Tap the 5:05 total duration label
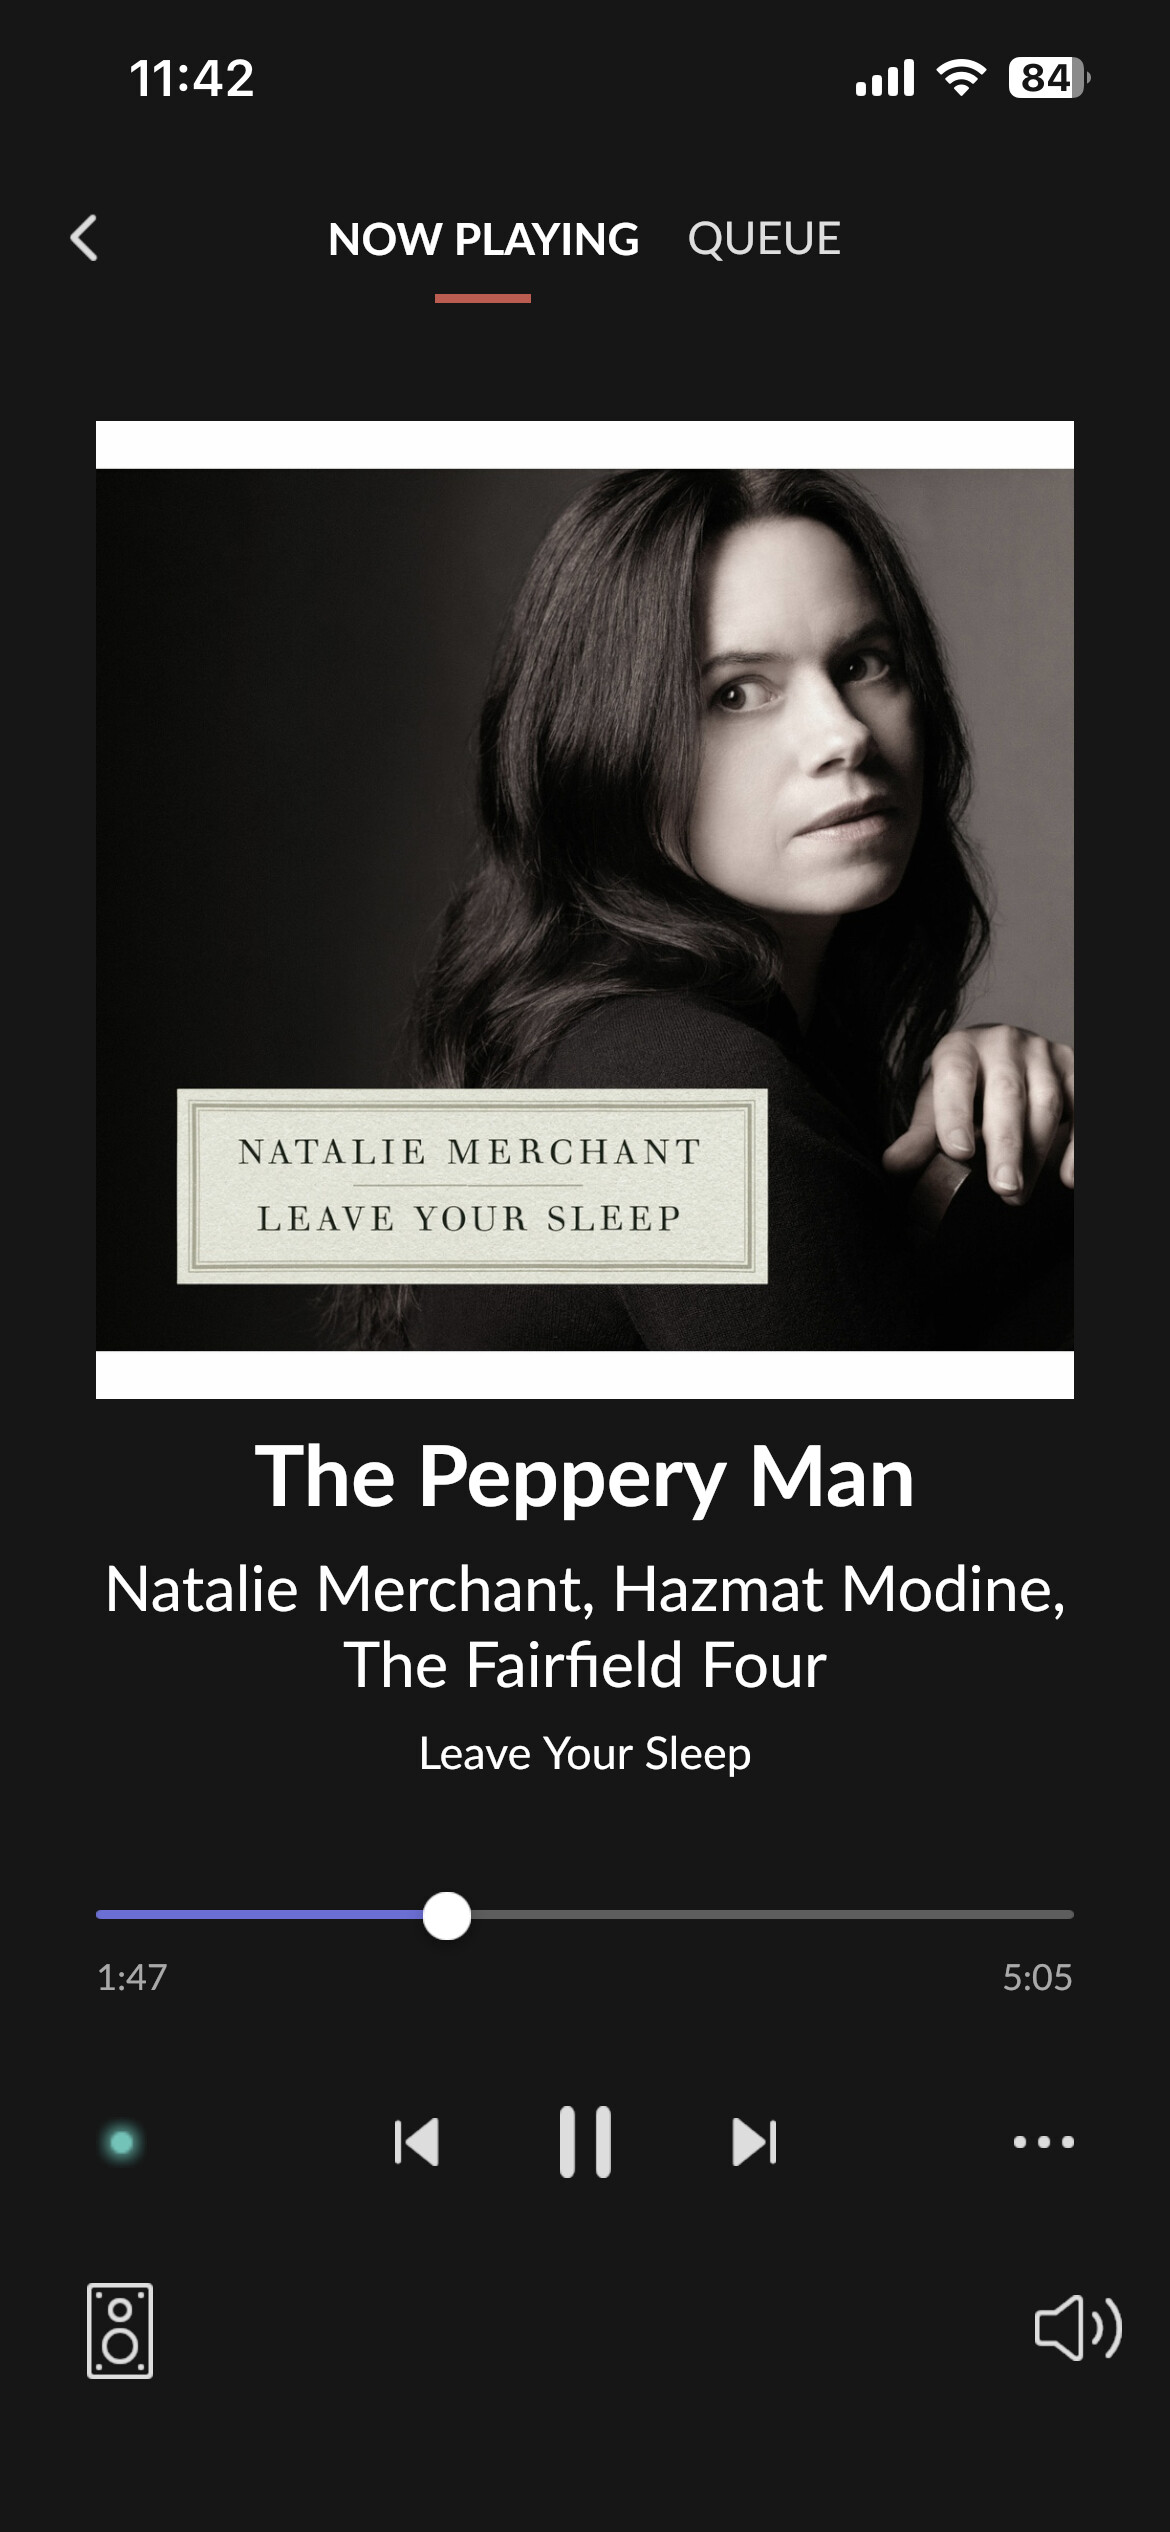This screenshot has width=1170, height=2532. pyautogui.click(x=1037, y=1977)
